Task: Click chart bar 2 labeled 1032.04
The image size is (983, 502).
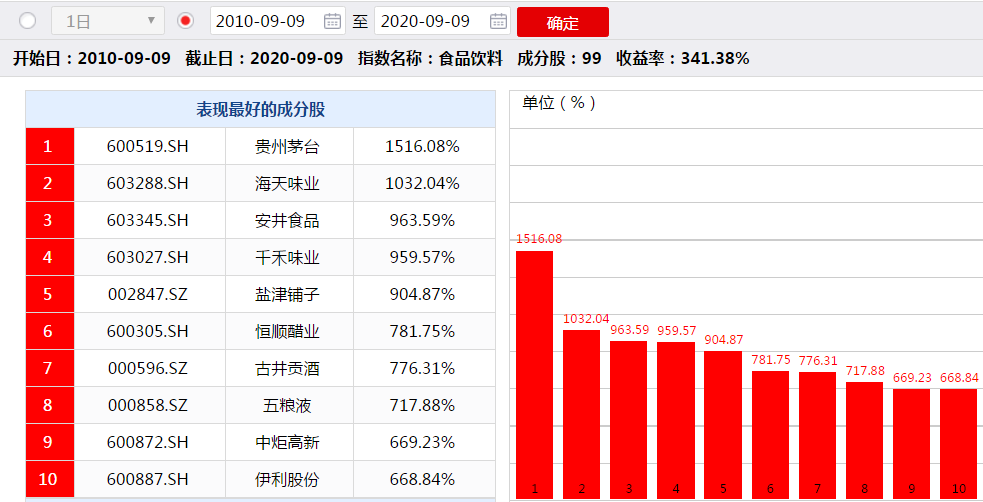Action: pyautogui.click(x=581, y=414)
